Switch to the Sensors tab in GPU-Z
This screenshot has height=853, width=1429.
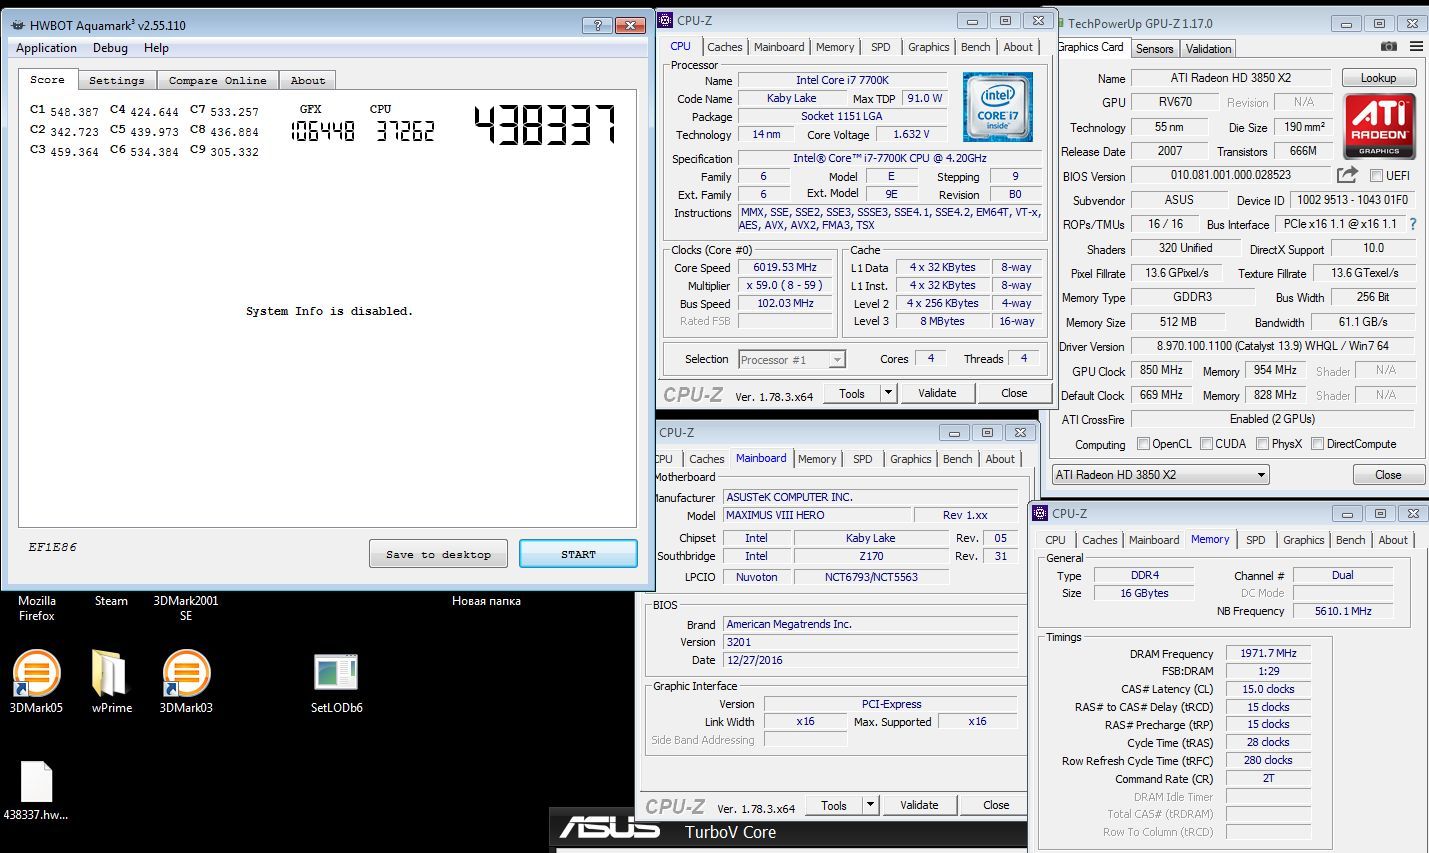(x=1154, y=49)
